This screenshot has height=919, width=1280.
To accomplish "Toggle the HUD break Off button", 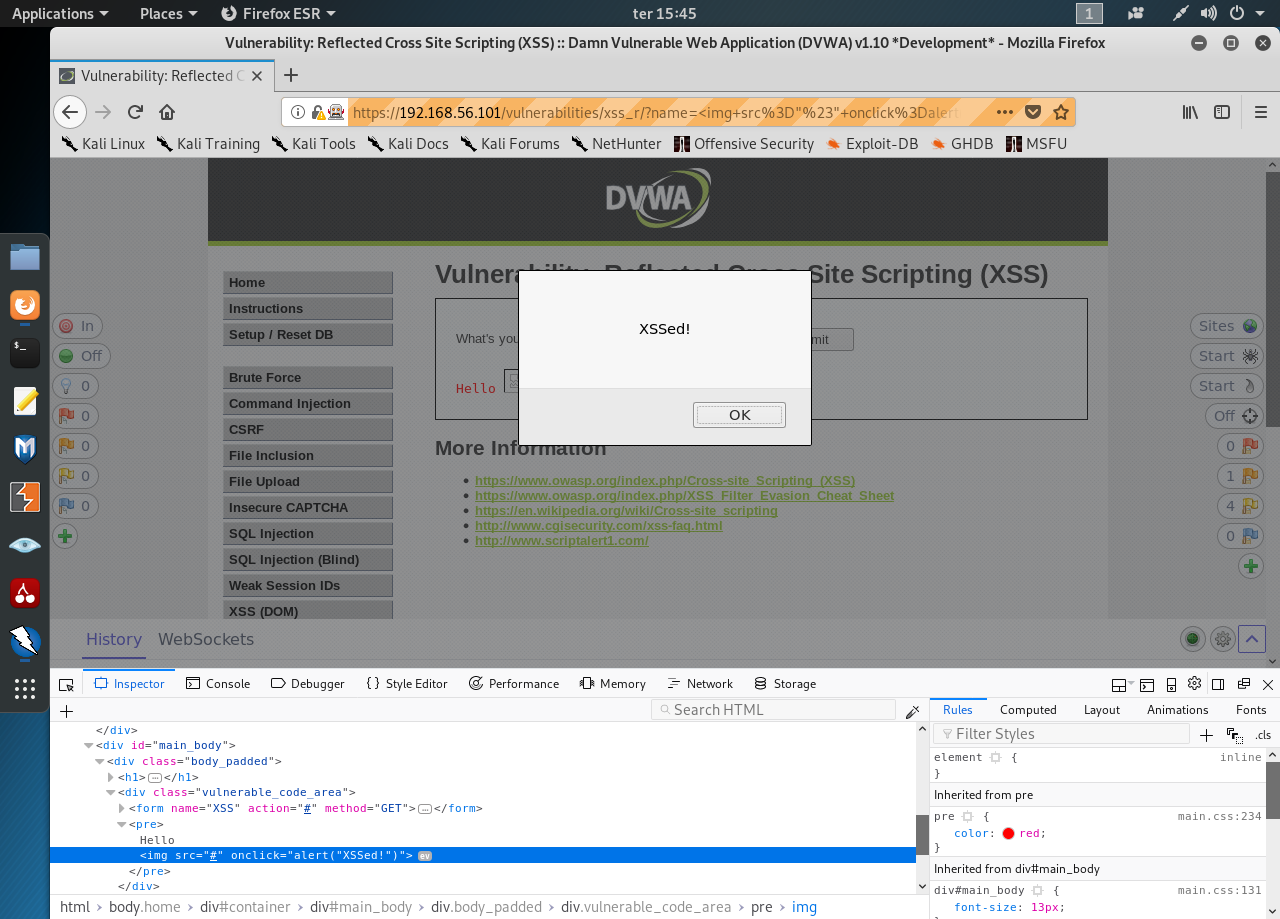I will click(81, 356).
